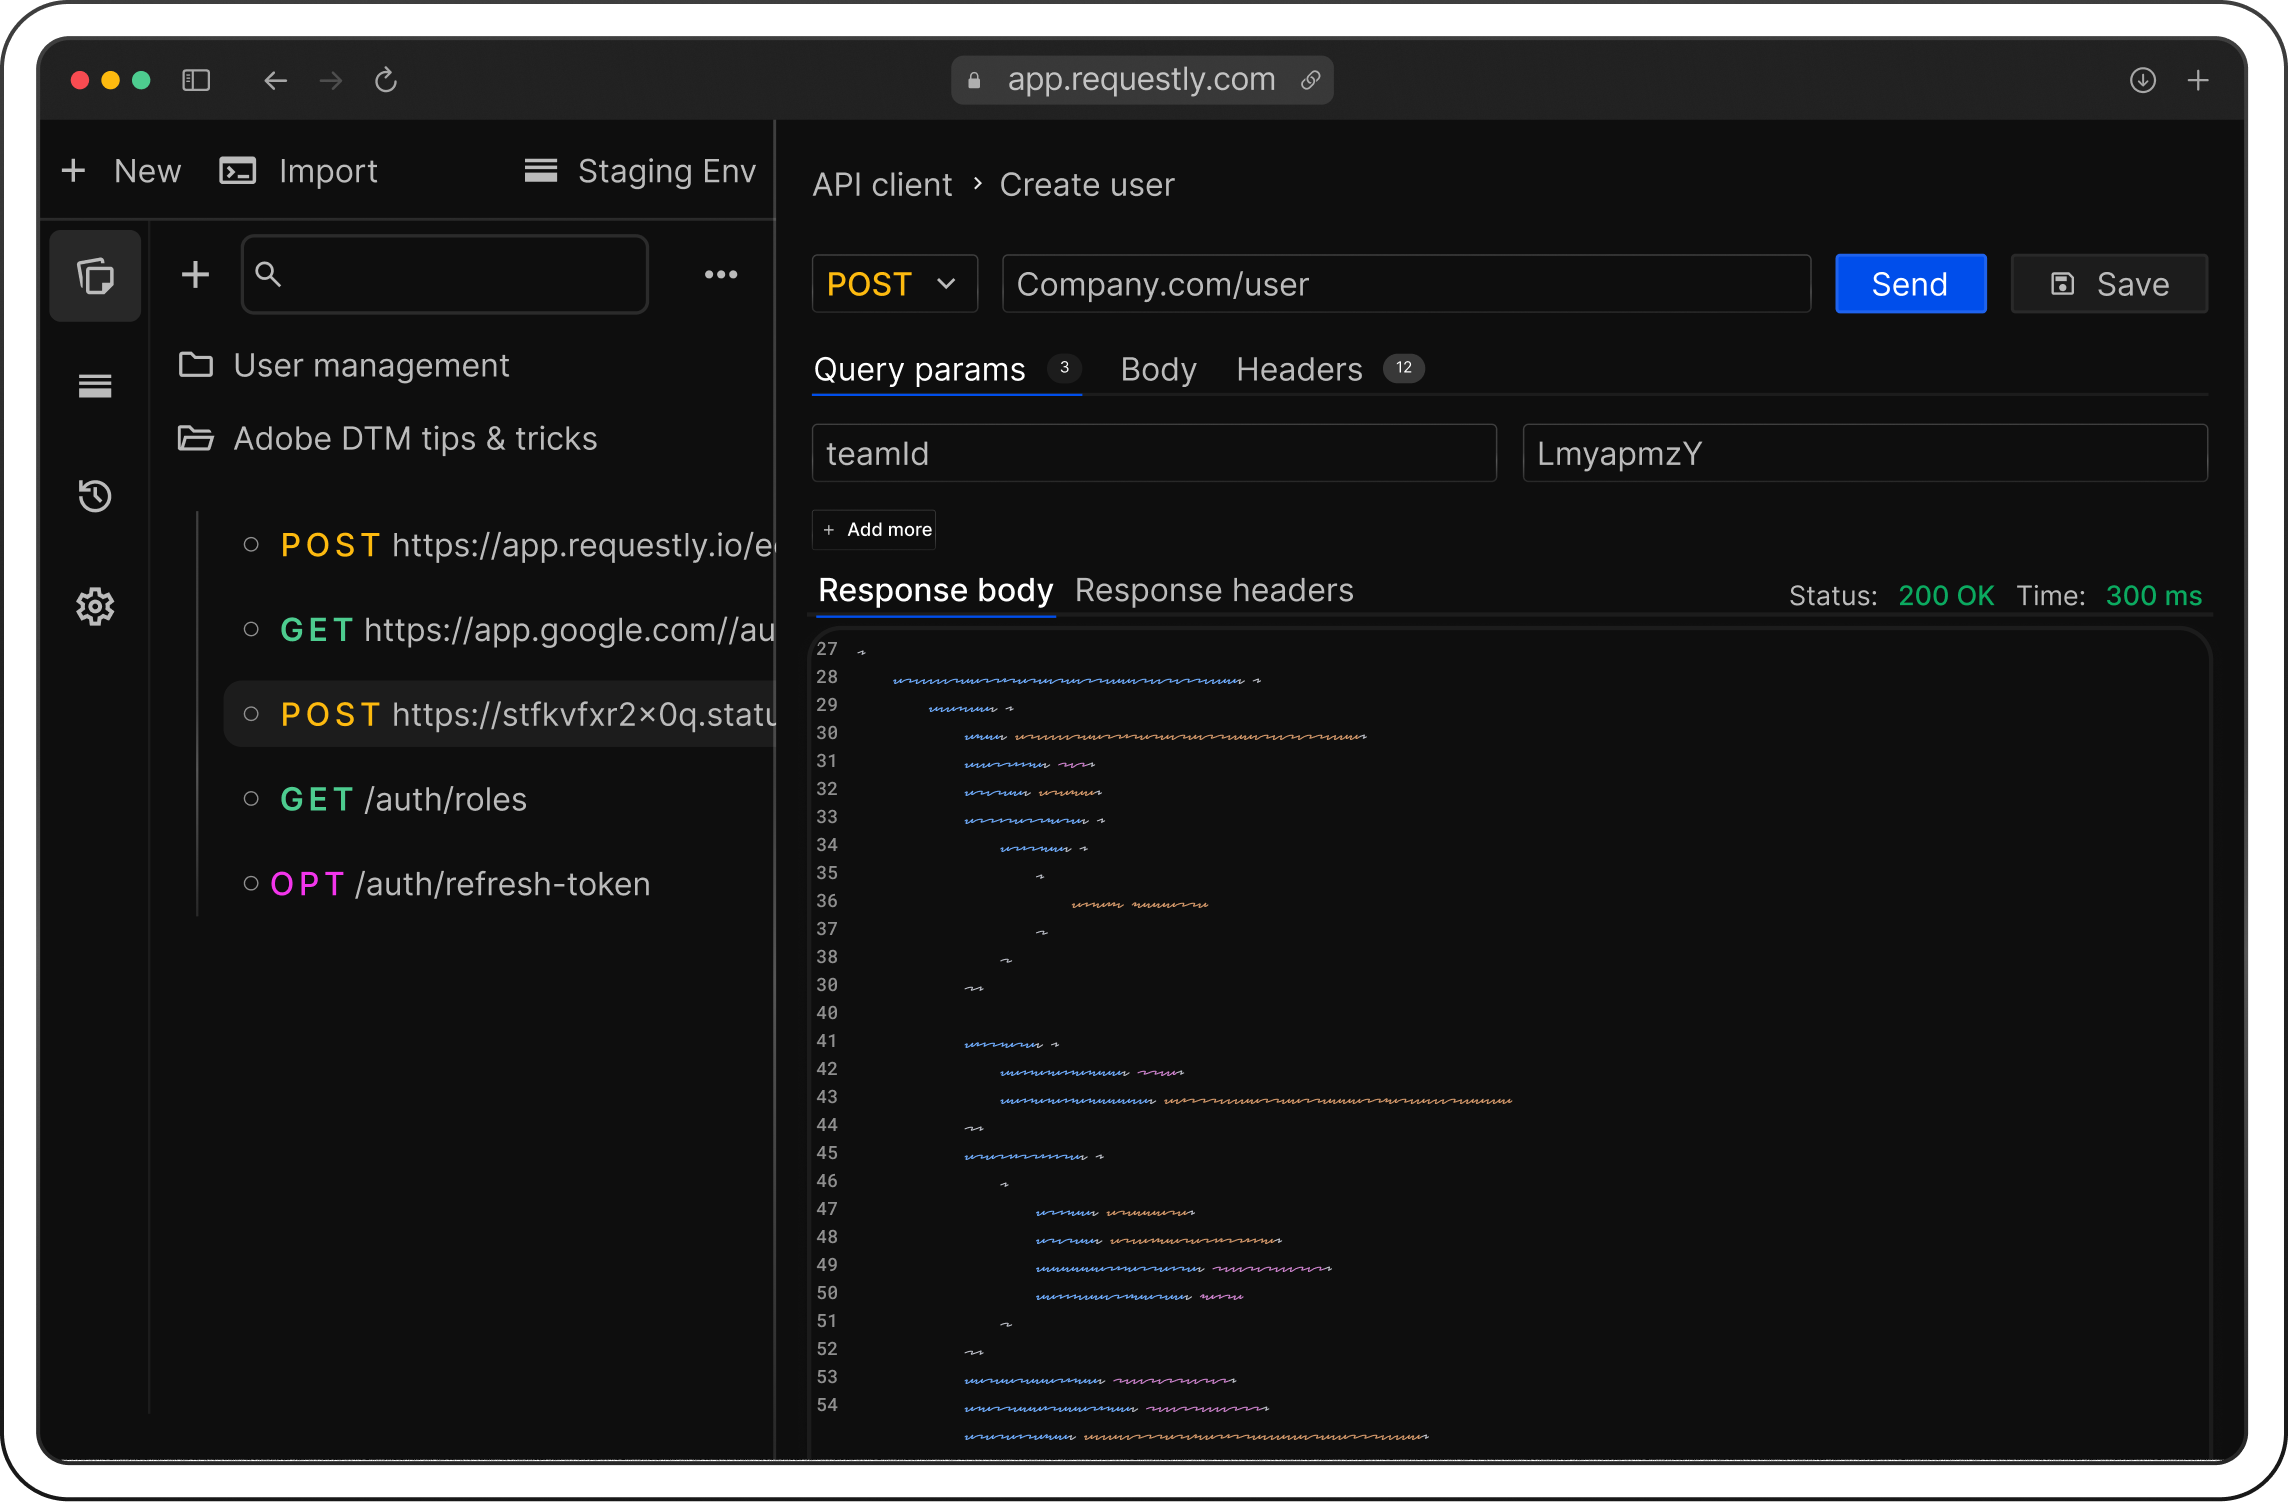
Task: Focus the Company.com/user URL field
Action: (1406, 284)
